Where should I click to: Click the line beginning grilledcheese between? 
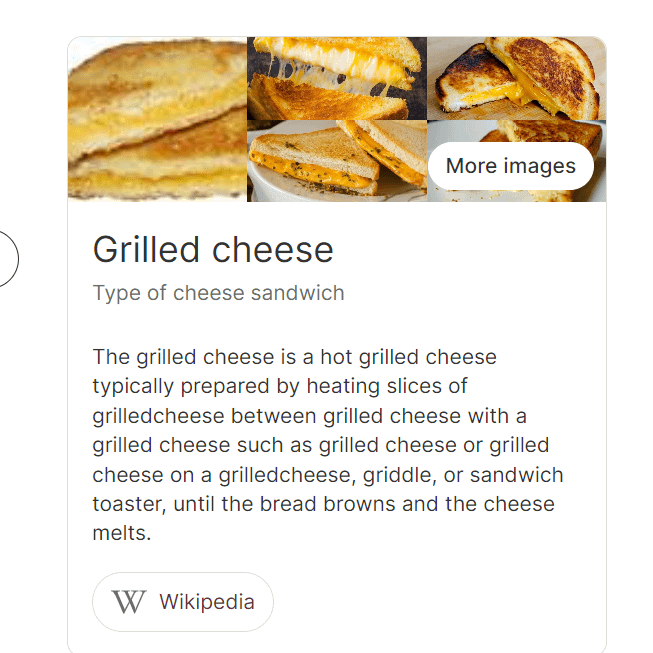click(x=309, y=415)
